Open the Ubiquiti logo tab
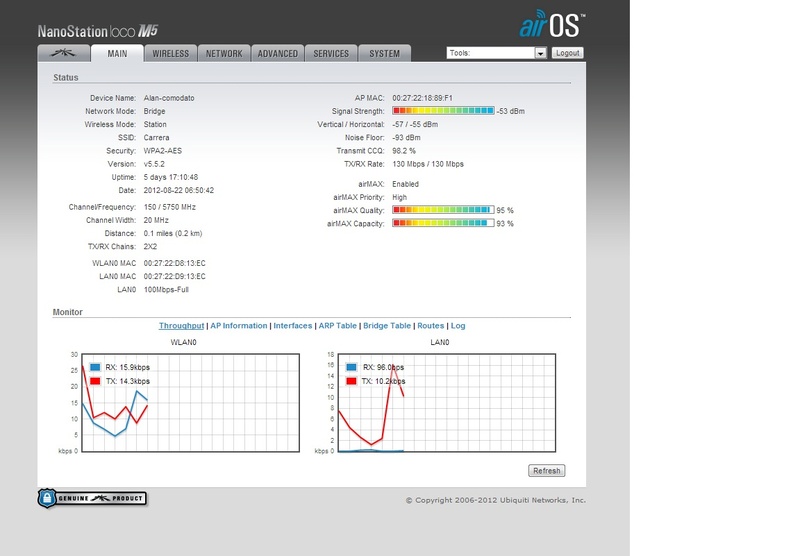The image size is (800, 556). (x=63, y=53)
